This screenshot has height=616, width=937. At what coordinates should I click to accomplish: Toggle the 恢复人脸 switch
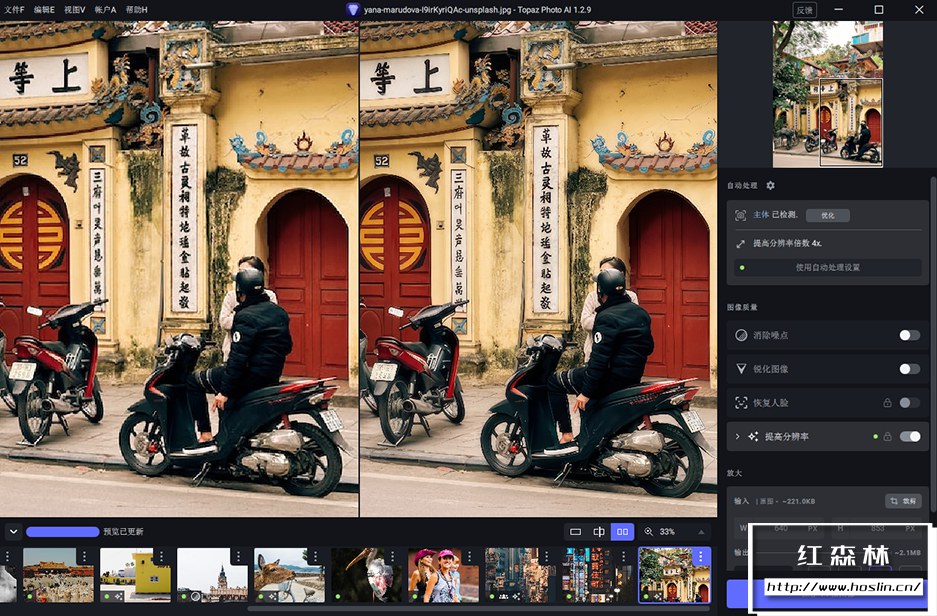pyautogui.click(x=910, y=403)
